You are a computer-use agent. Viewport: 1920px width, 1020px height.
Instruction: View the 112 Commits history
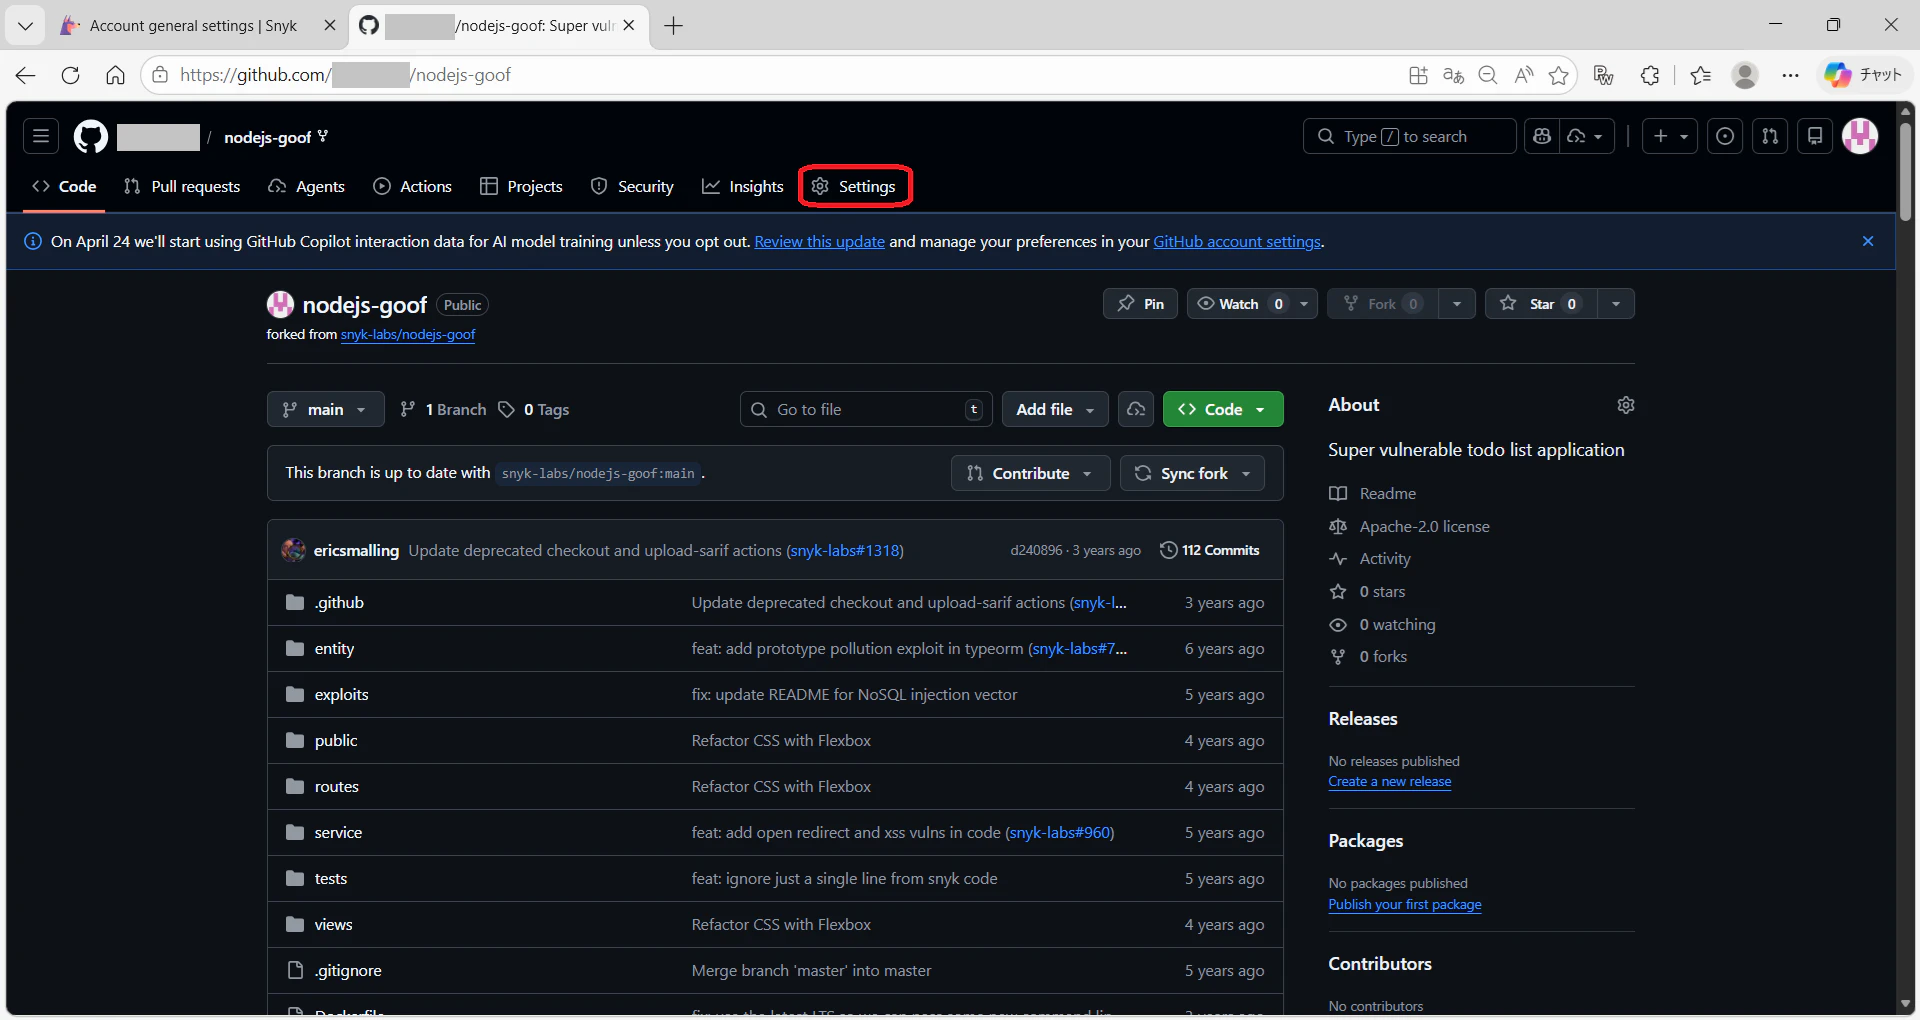1210,550
